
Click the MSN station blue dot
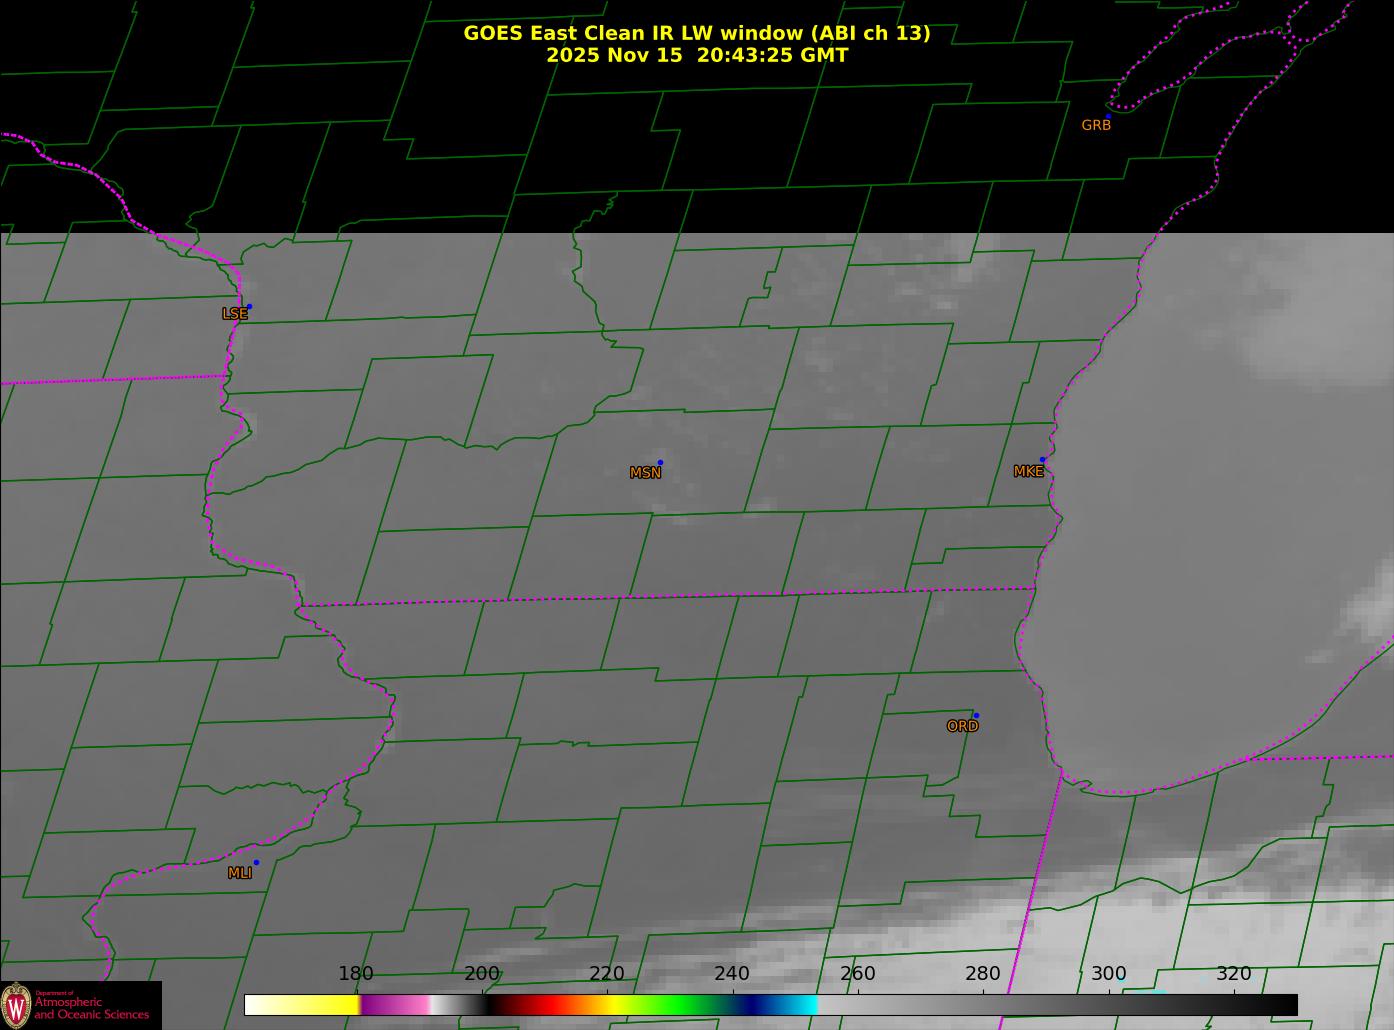coord(660,463)
